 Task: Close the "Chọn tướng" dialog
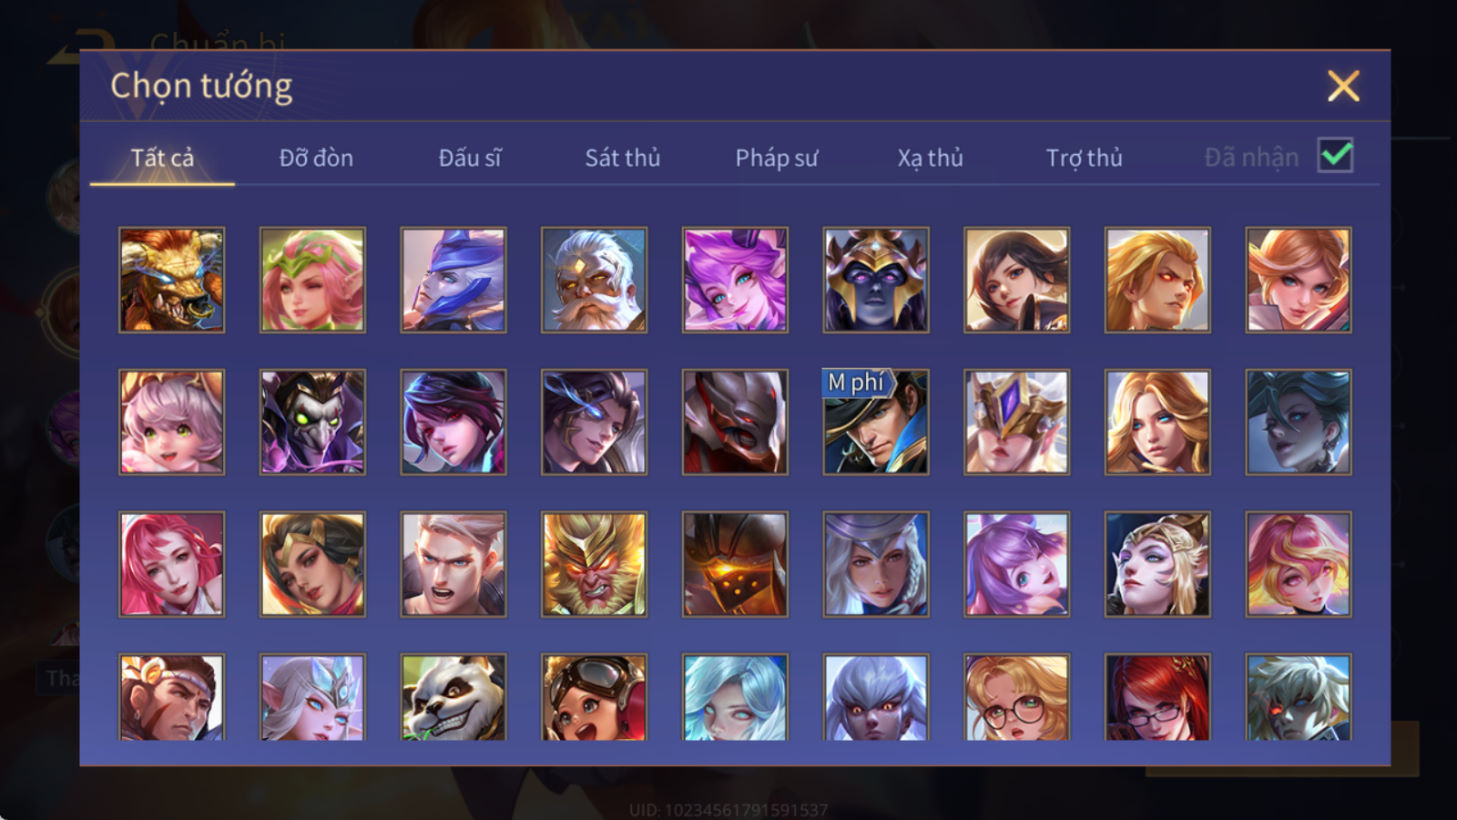click(x=1343, y=86)
